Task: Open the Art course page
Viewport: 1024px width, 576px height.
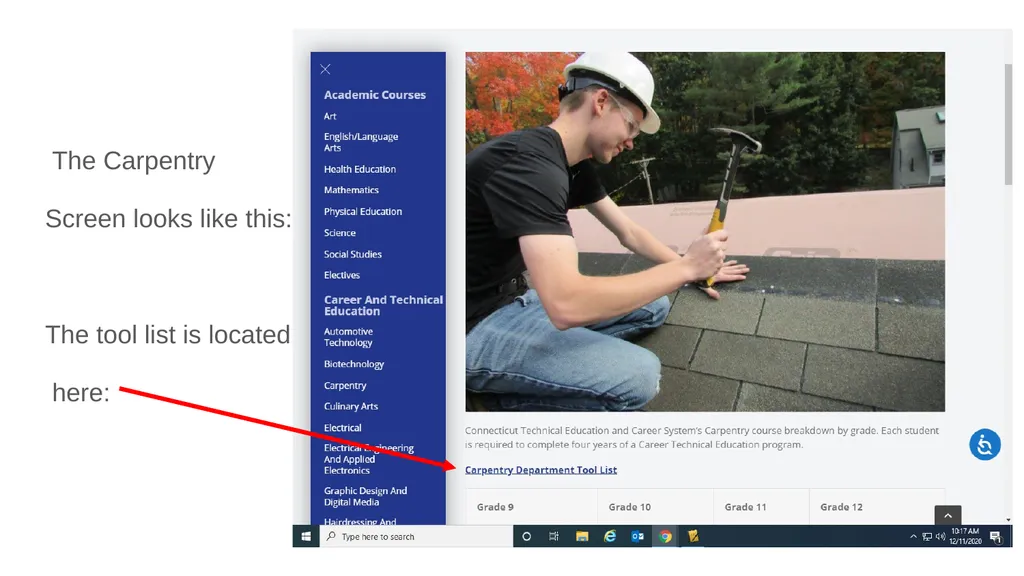Action: (x=330, y=116)
